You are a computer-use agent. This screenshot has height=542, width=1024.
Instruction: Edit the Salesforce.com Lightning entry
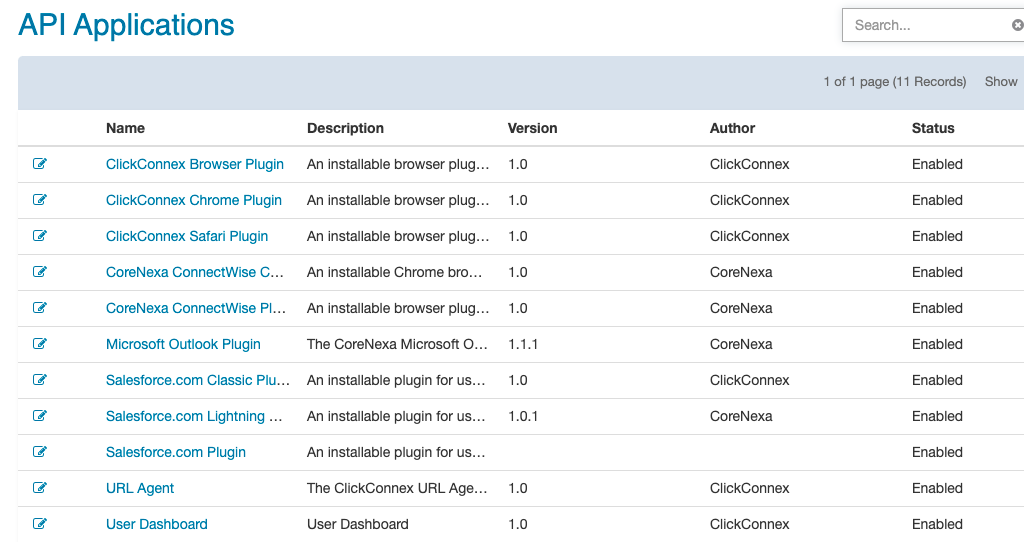coord(40,415)
